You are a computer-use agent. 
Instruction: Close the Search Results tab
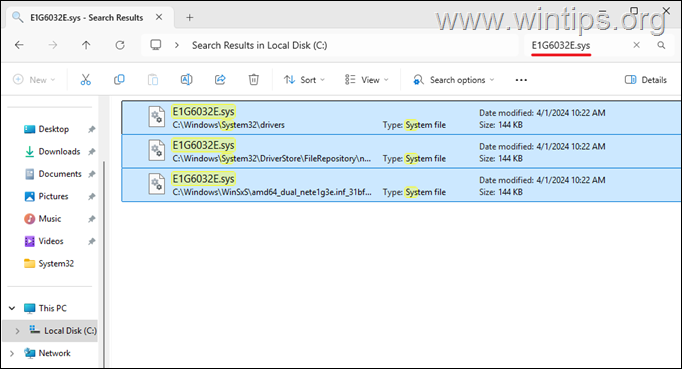tap(159, 17)
